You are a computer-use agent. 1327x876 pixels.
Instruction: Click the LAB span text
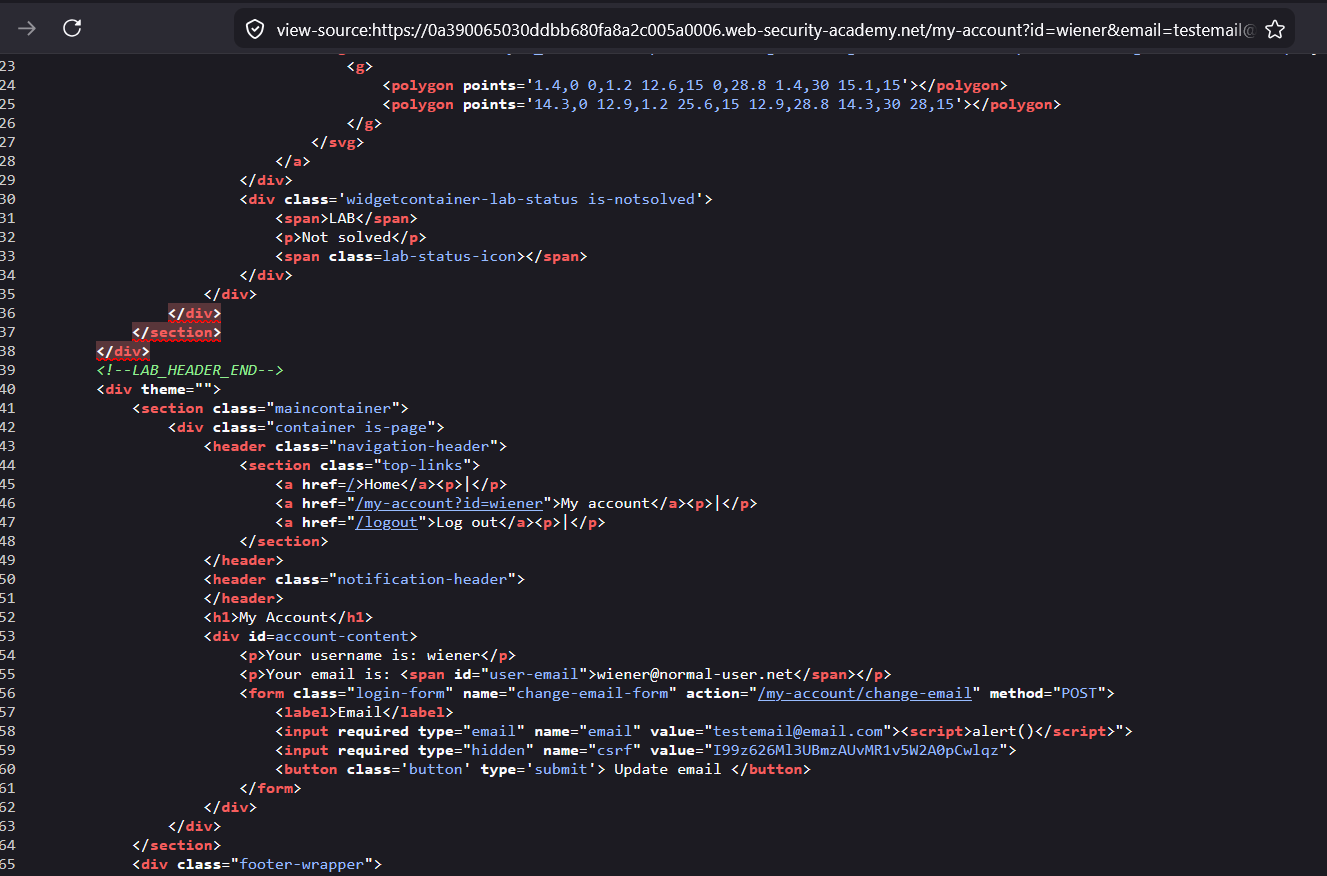[x=341, y=219]
